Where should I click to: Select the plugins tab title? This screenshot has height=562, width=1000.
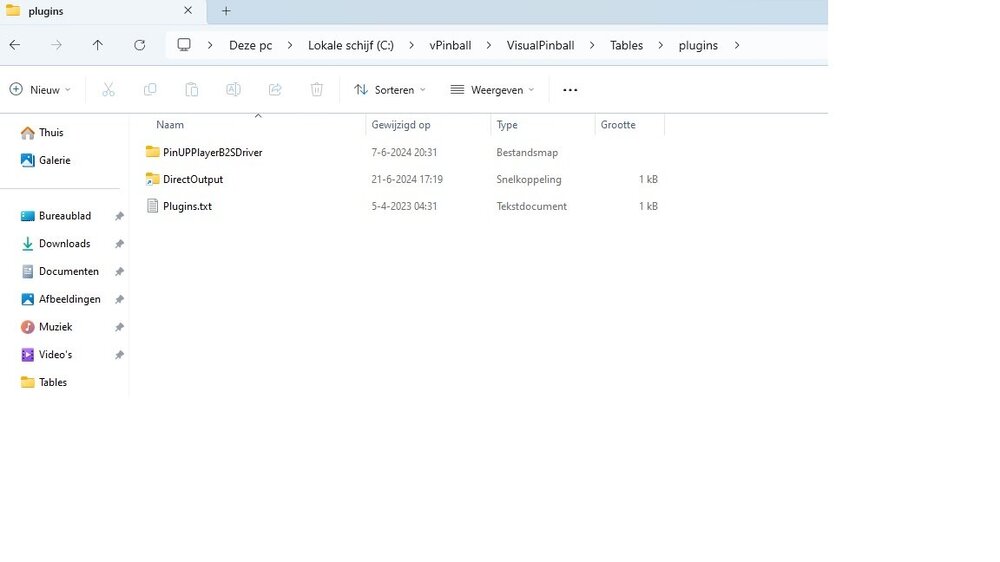(46, 11)
